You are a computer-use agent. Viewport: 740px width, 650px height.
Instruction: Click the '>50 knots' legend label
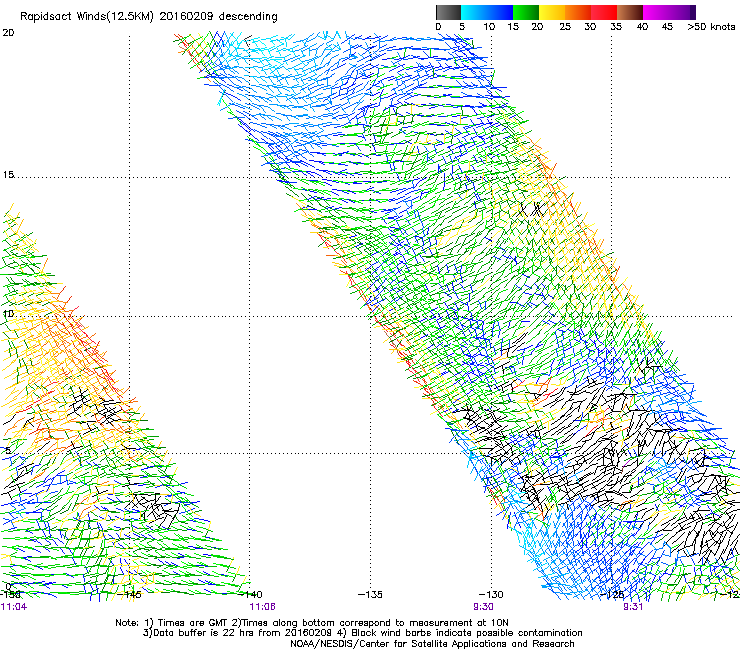pyautogui.click(x=711, y=27)
